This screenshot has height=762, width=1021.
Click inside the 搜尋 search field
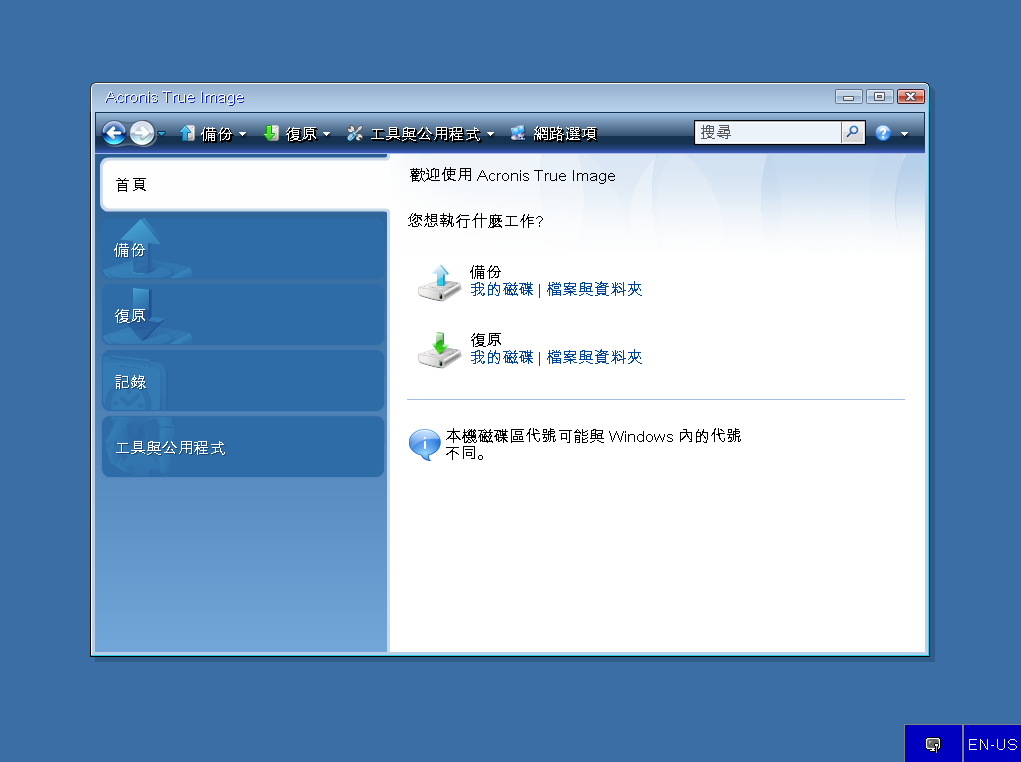pyautogui.click(x=768, y=133)
